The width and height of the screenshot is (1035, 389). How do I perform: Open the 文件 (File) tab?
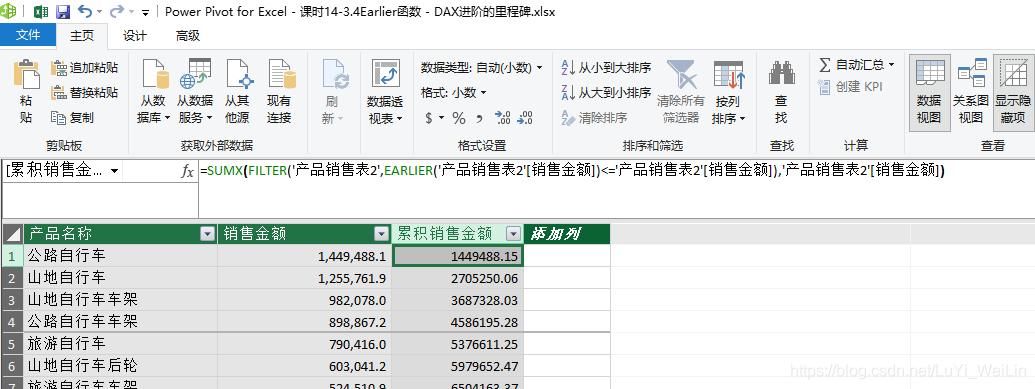pos(28,35)
